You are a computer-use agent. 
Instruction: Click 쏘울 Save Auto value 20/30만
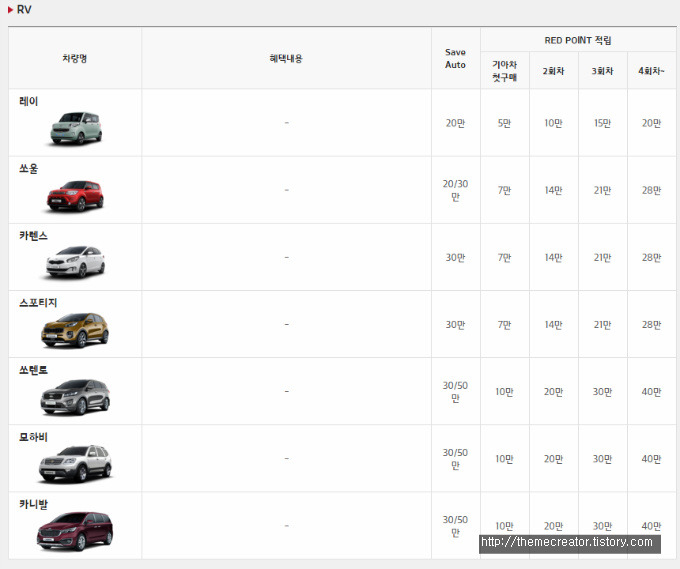pyautogui.click(x=455, y=190)
